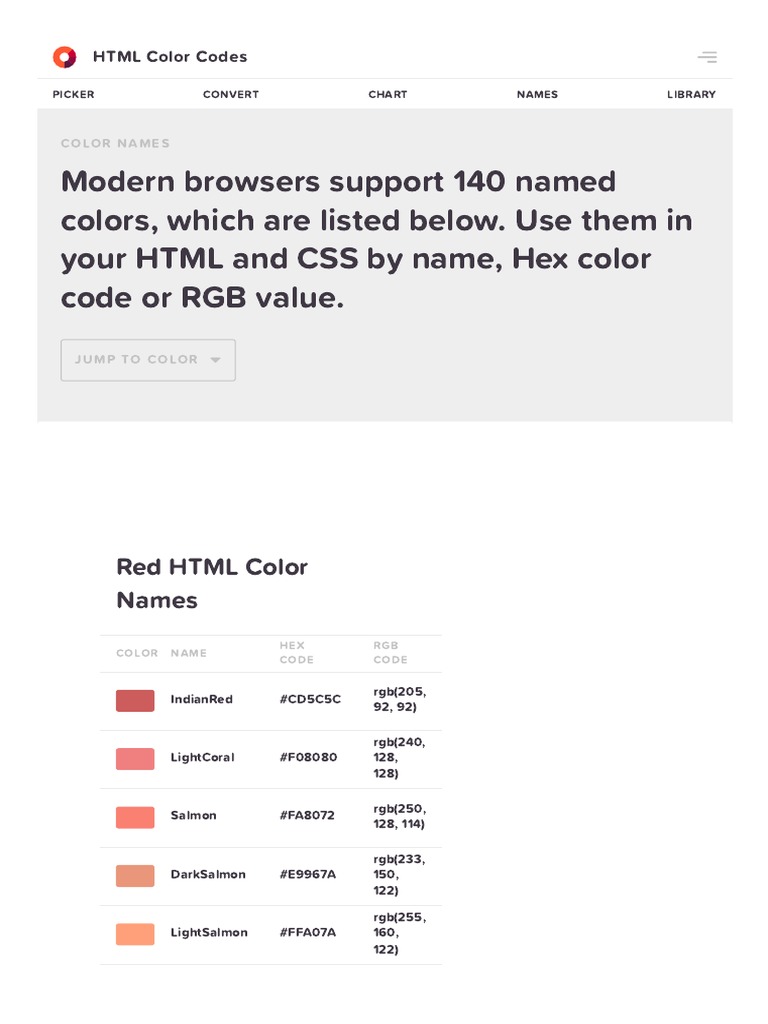This screenshot has width=768, height=1024.
Task: Pick the DarkSalmon color swatch
Action: [x=135, y=875]
